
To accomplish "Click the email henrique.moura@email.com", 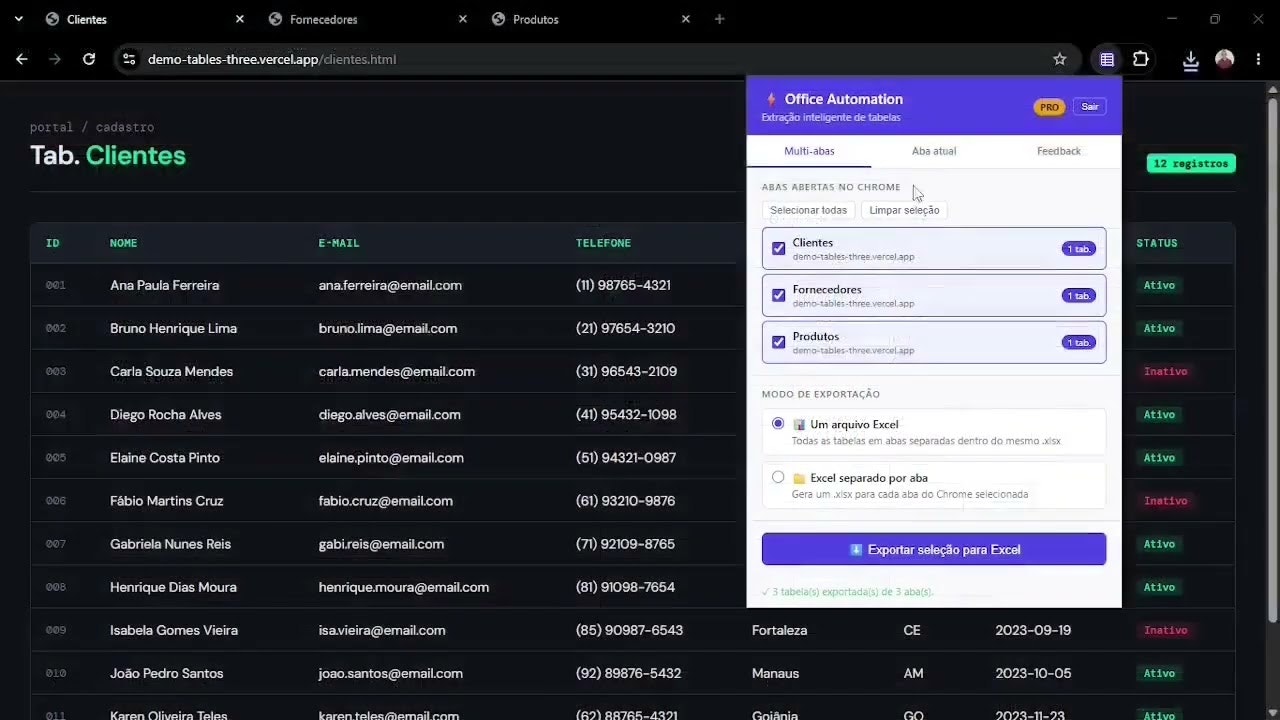I will coord(404,587).
